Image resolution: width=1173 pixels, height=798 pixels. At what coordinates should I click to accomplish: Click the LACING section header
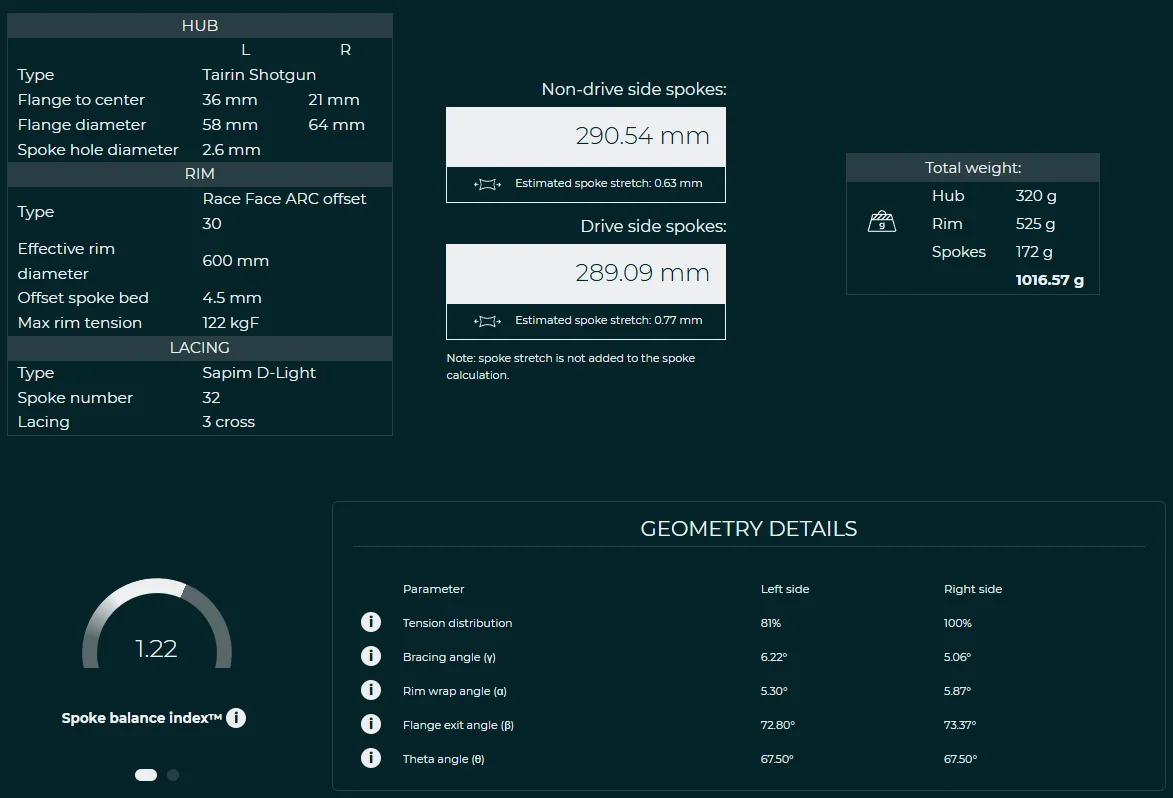point(200,348)
